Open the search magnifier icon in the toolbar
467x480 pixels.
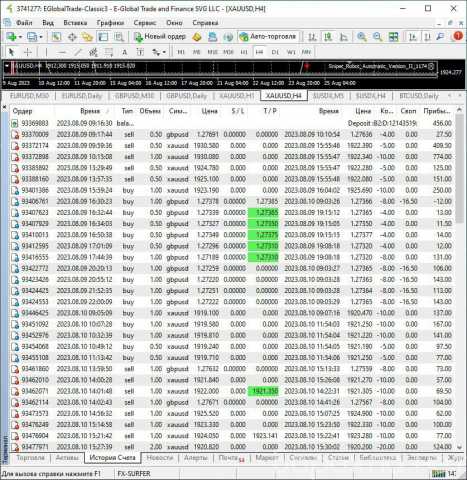point(441,37)
